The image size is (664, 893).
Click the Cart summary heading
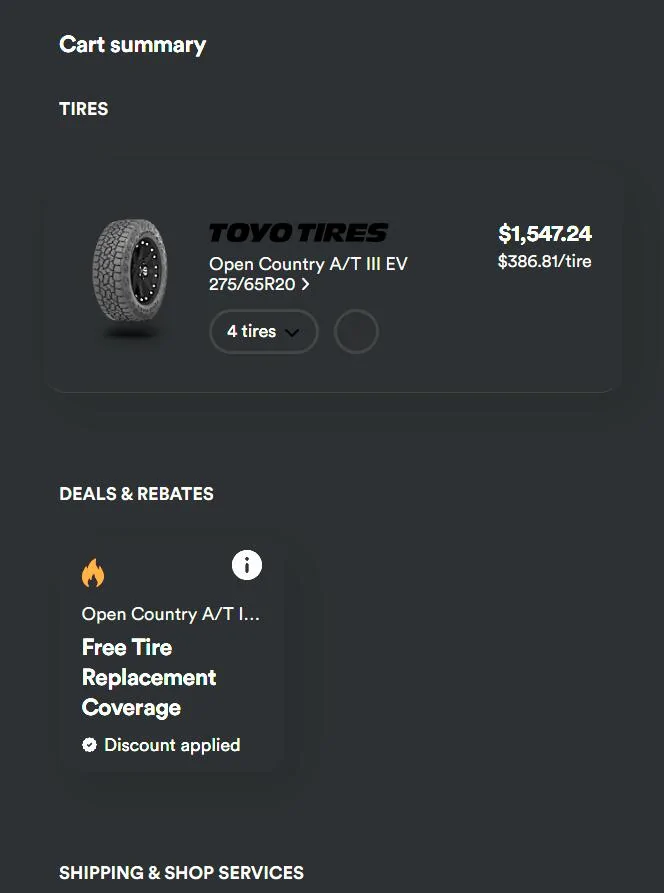132,45
